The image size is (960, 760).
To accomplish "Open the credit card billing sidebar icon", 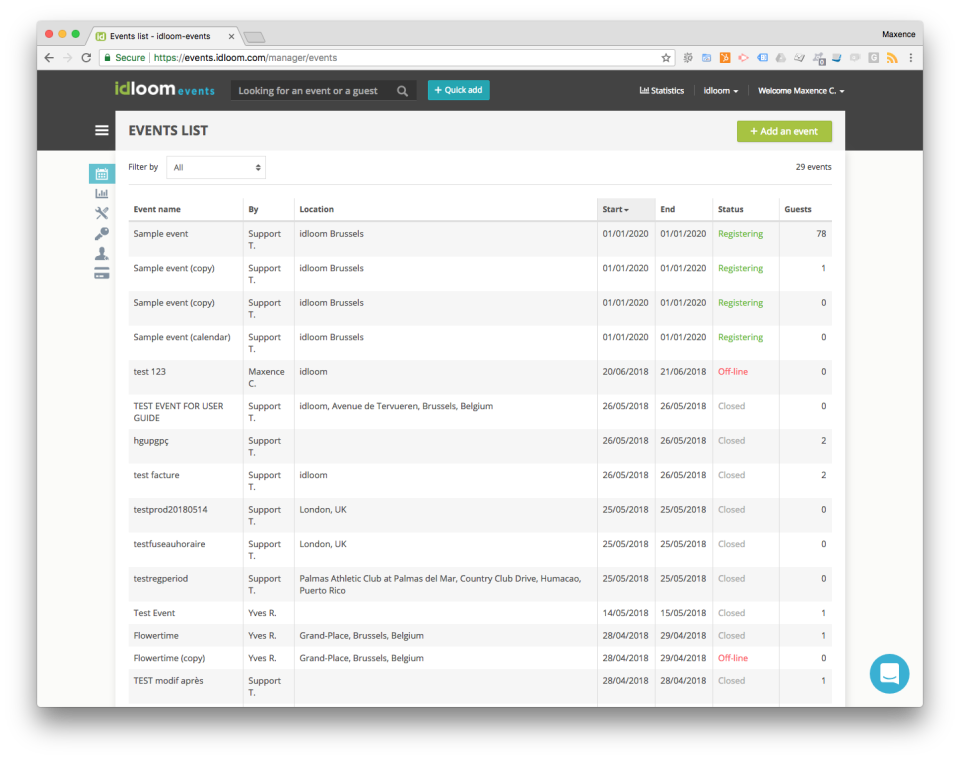I will (102, 273).
